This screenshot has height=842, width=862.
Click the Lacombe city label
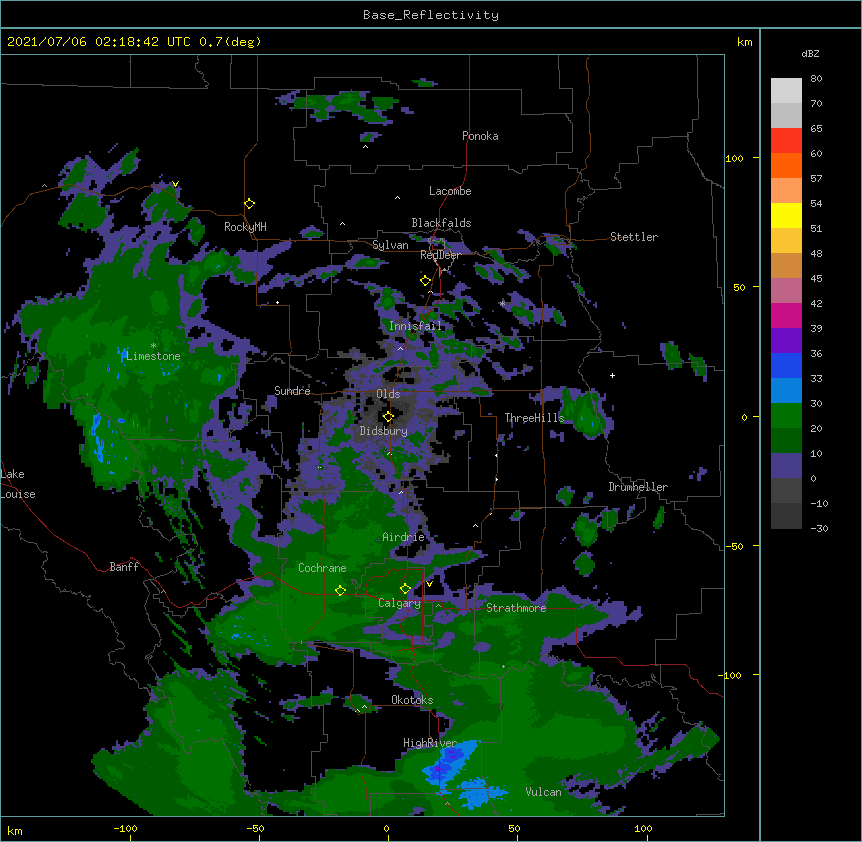450,191
